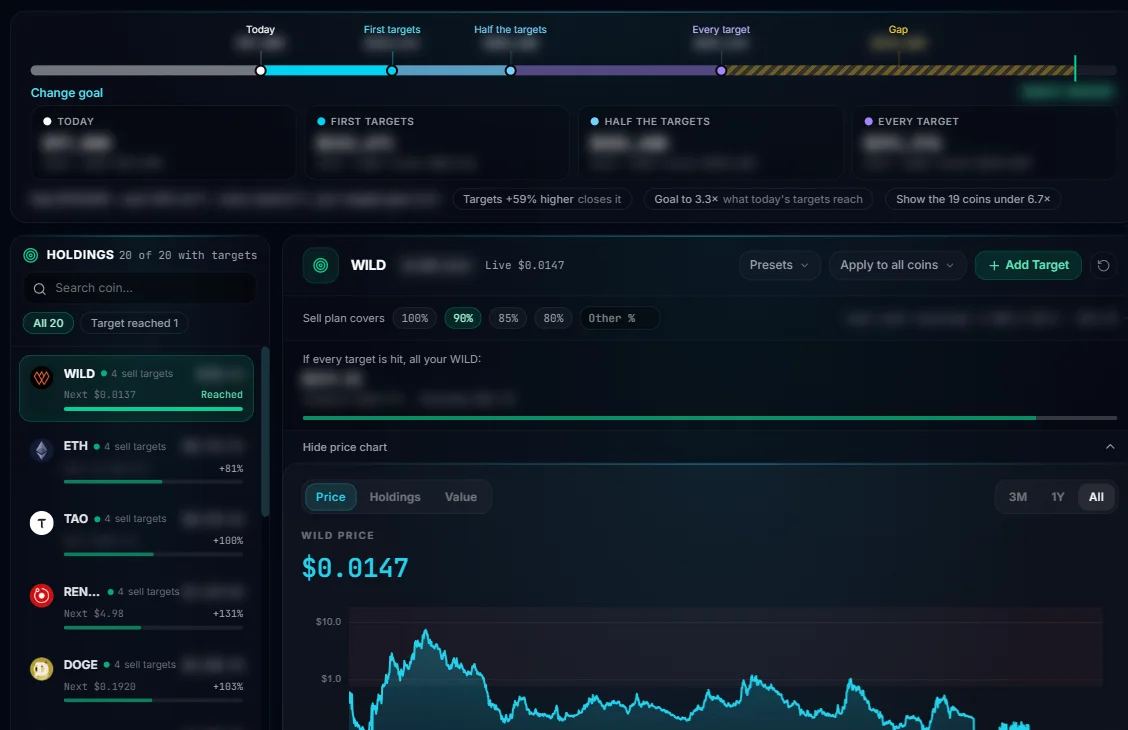Select 90% sell plan coverage
The height and width of the screenshot is (730, 1128).
pos(463,318)
